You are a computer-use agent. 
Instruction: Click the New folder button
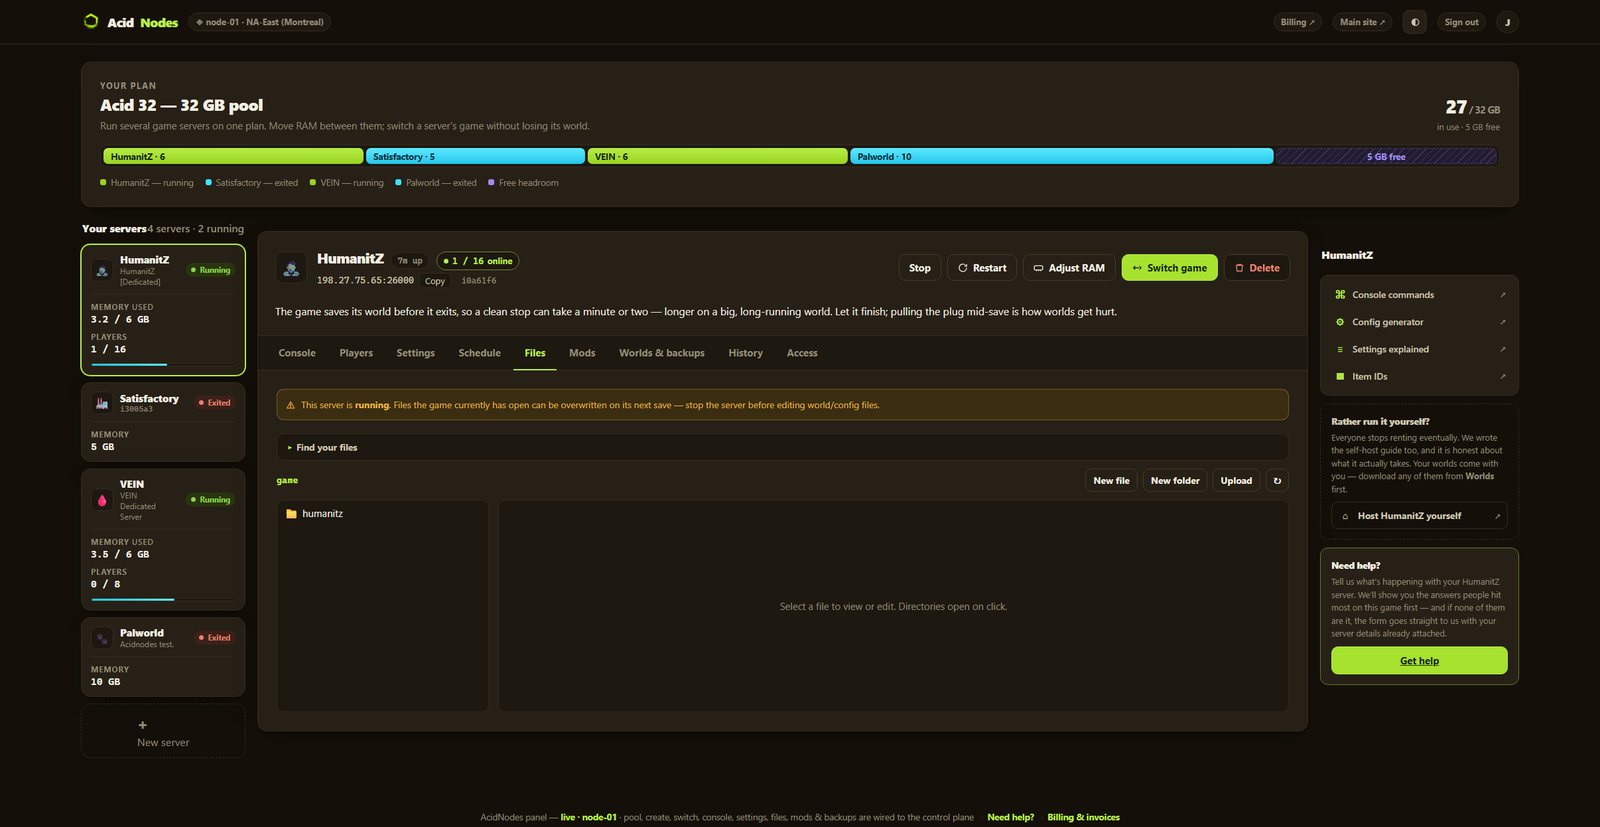pos(1175,481)
